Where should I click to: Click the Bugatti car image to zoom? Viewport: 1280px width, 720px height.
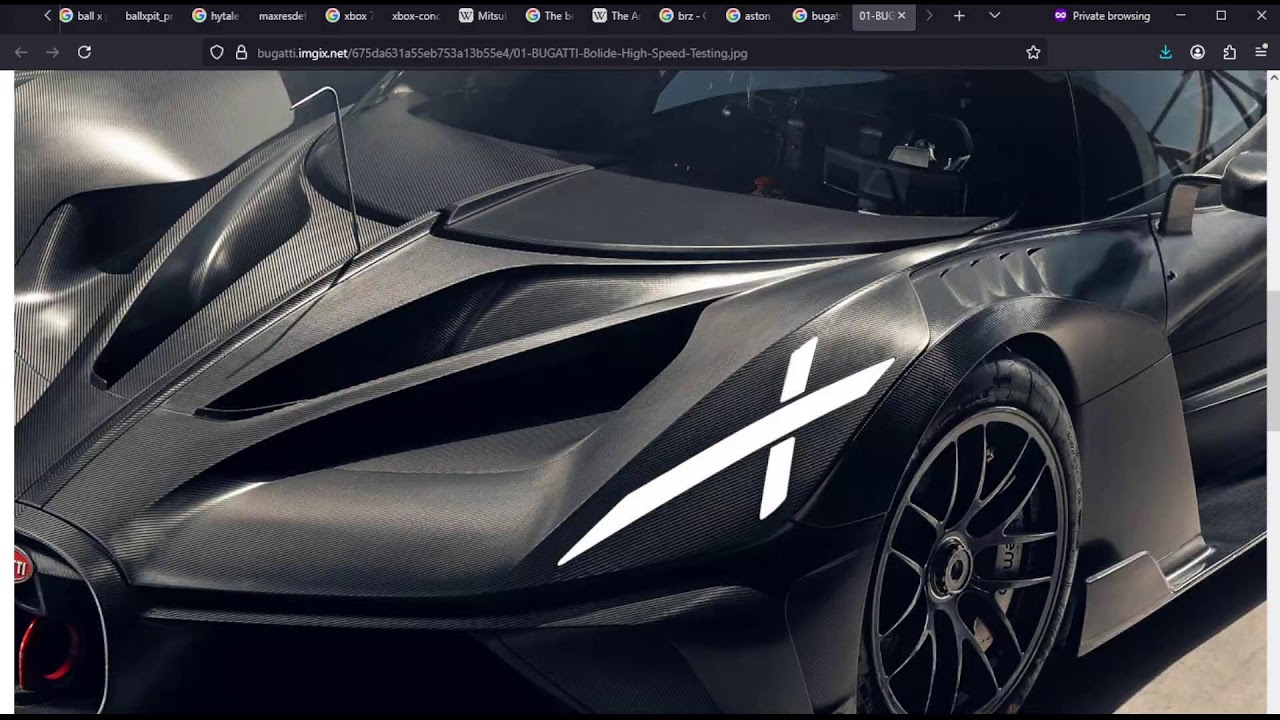tap(640, 392)
